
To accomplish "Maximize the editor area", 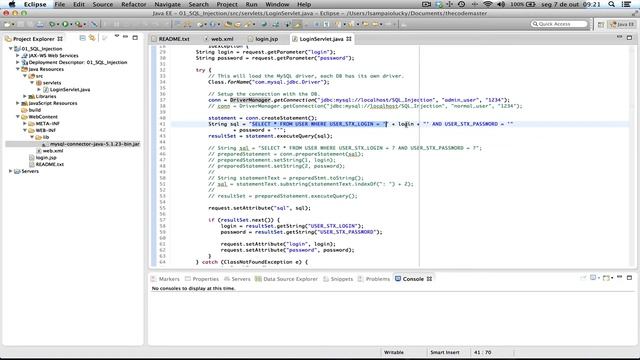I will pyautogui.click(x=629, y=38).
